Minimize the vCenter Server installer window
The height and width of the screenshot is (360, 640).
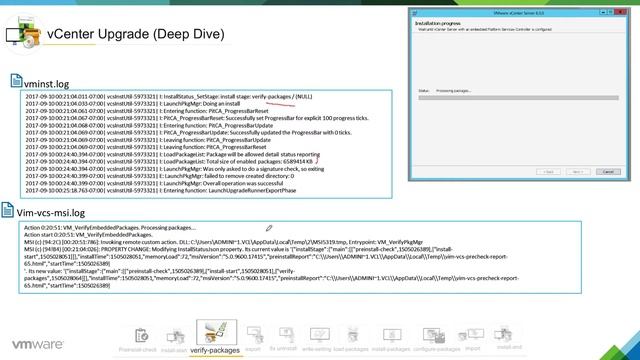[603, 13]
